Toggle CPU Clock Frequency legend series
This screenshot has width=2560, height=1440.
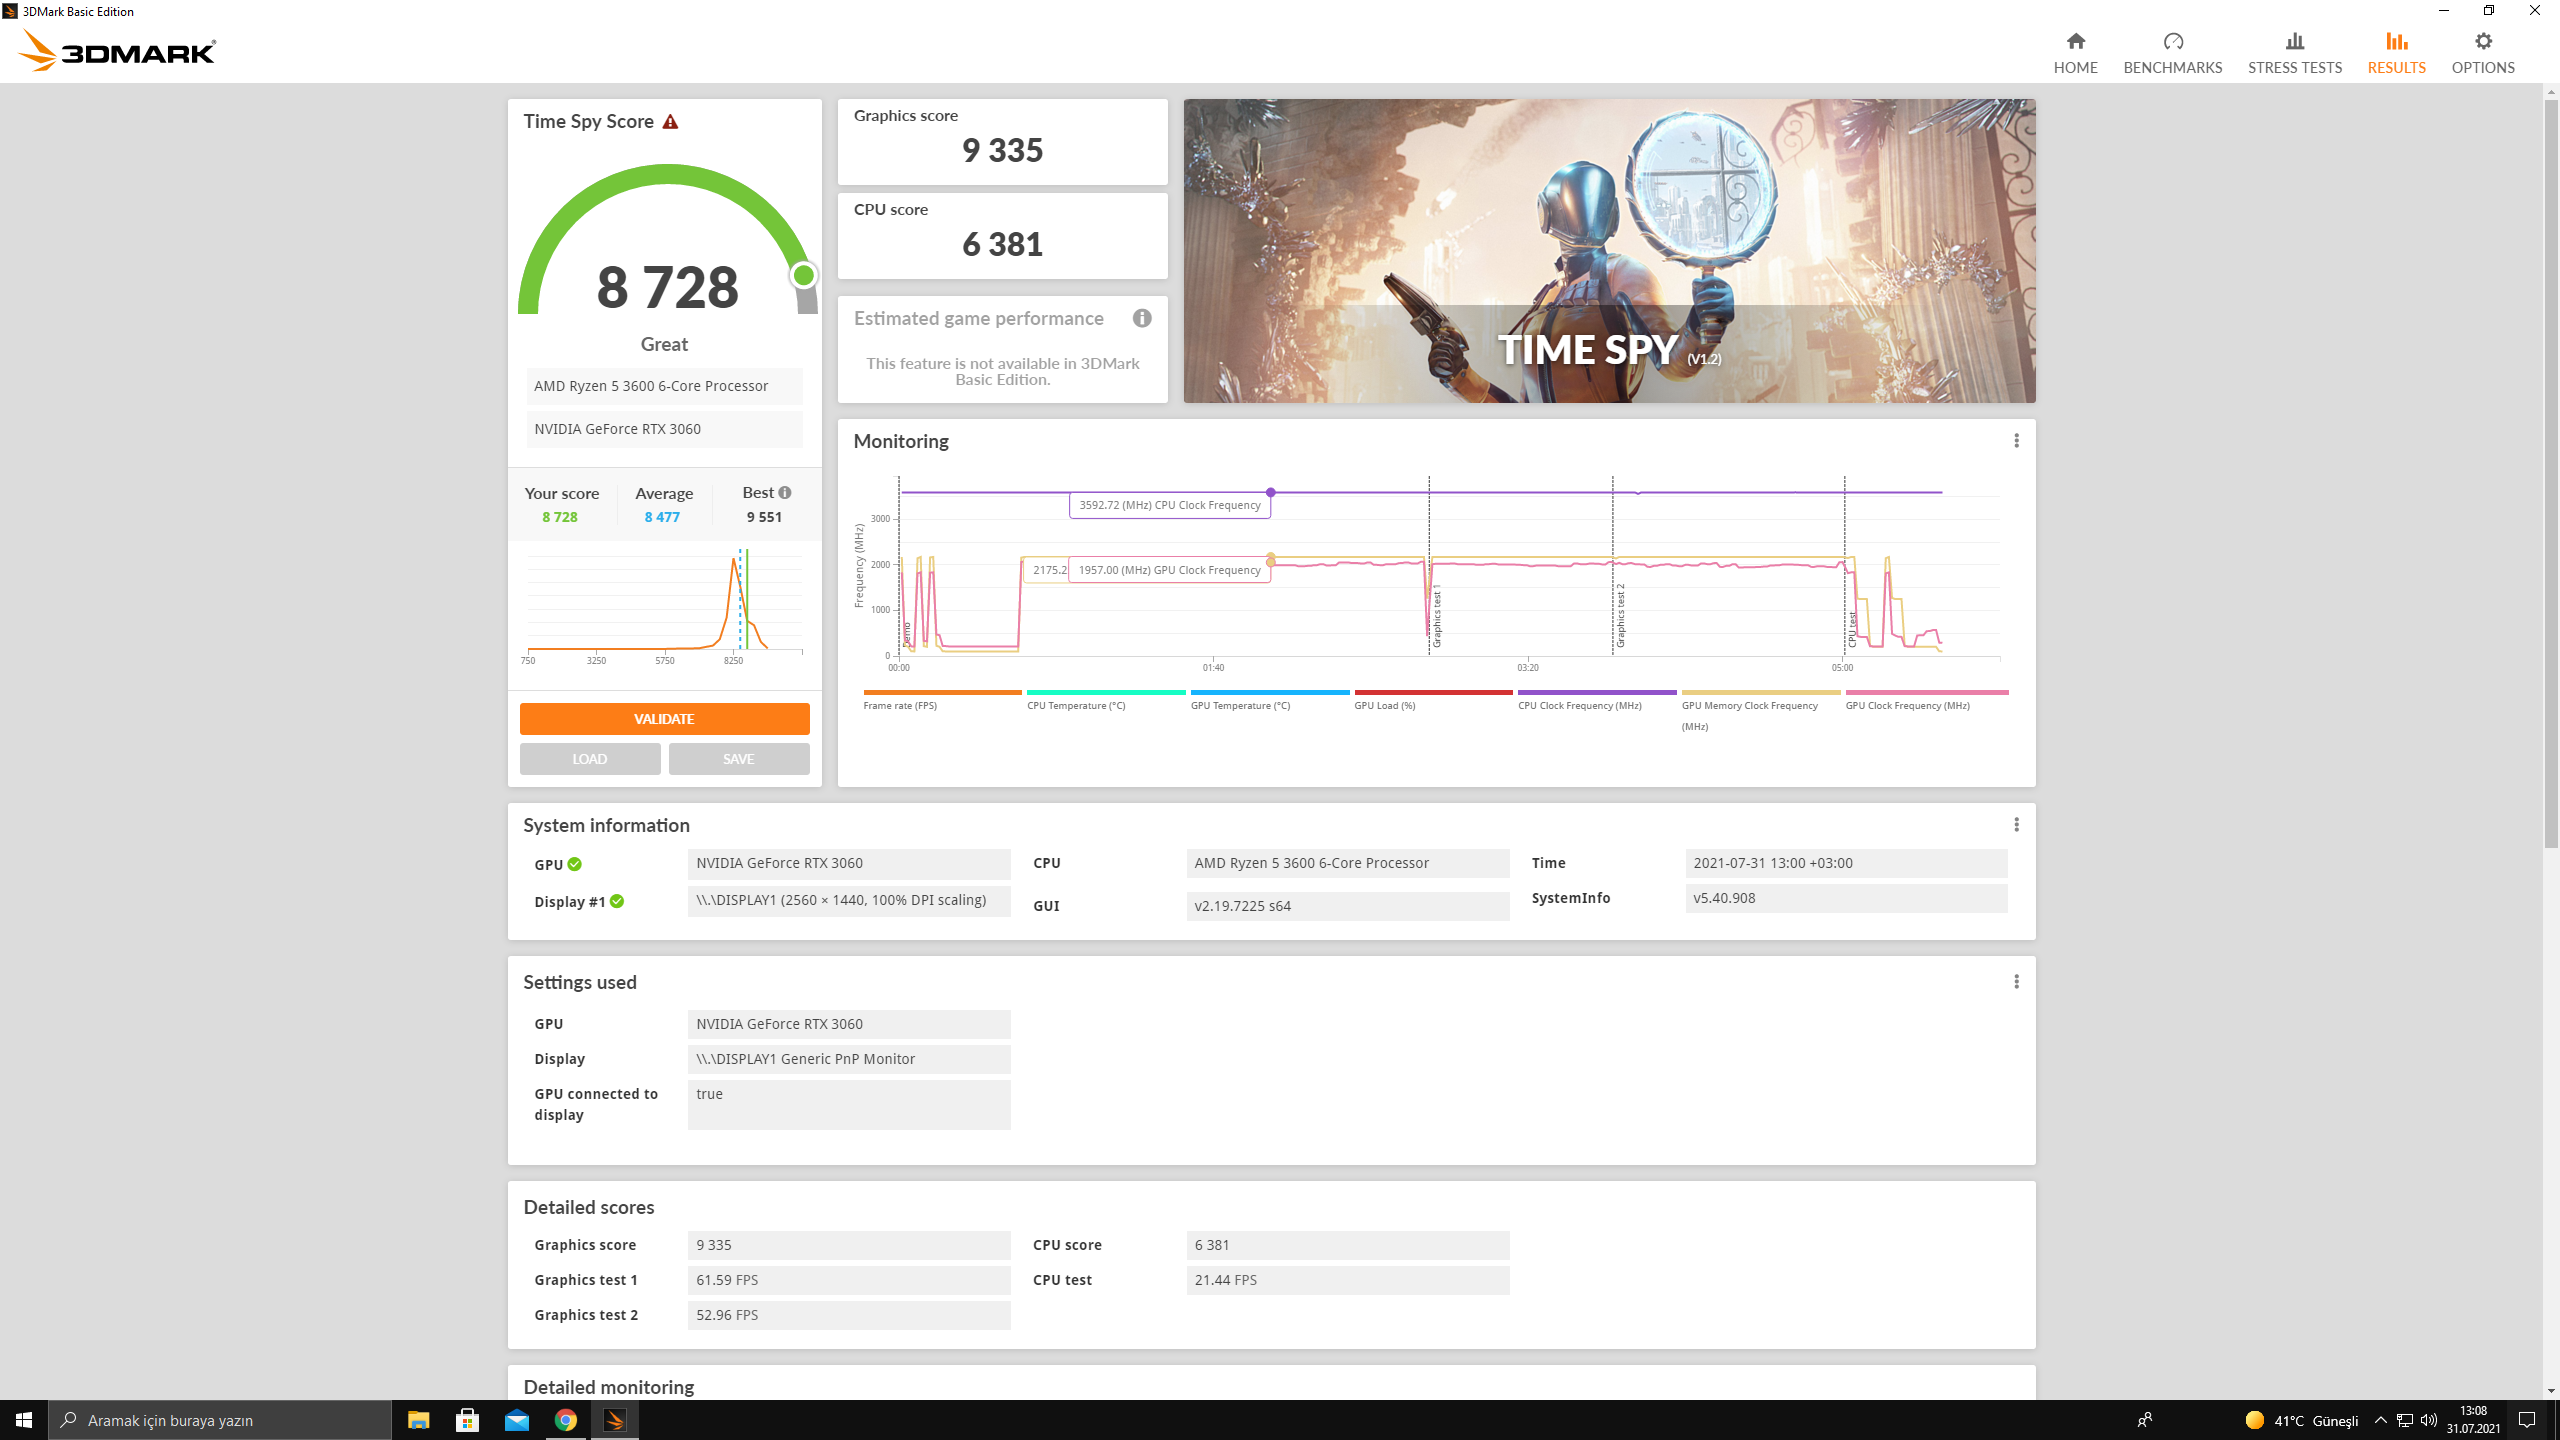point(1579,705)
